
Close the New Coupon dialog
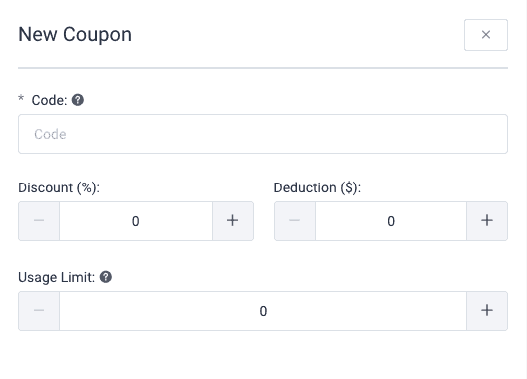486,35
